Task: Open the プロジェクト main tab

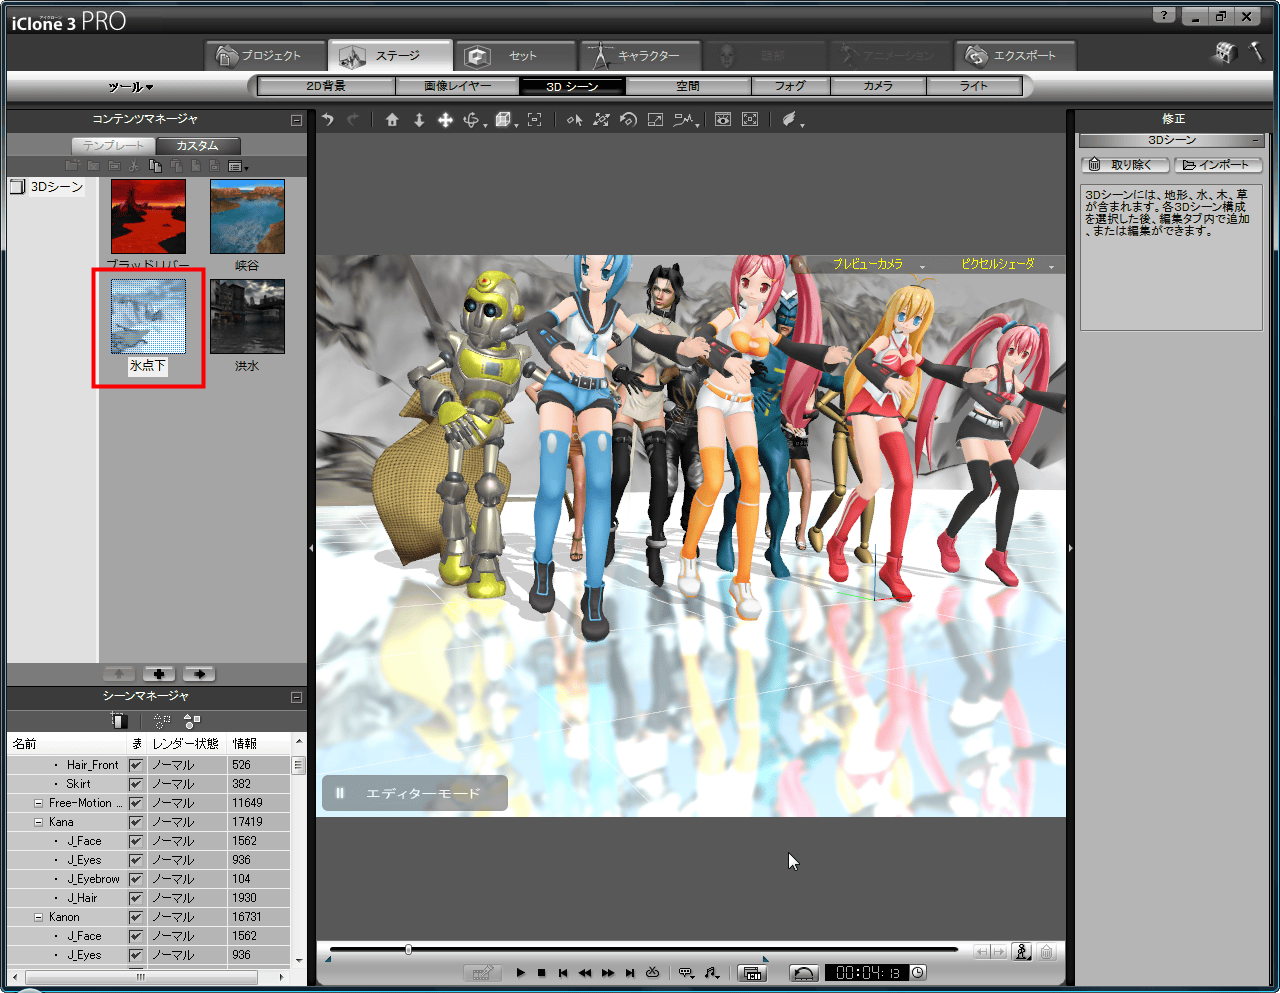Action: click(267, 56)
